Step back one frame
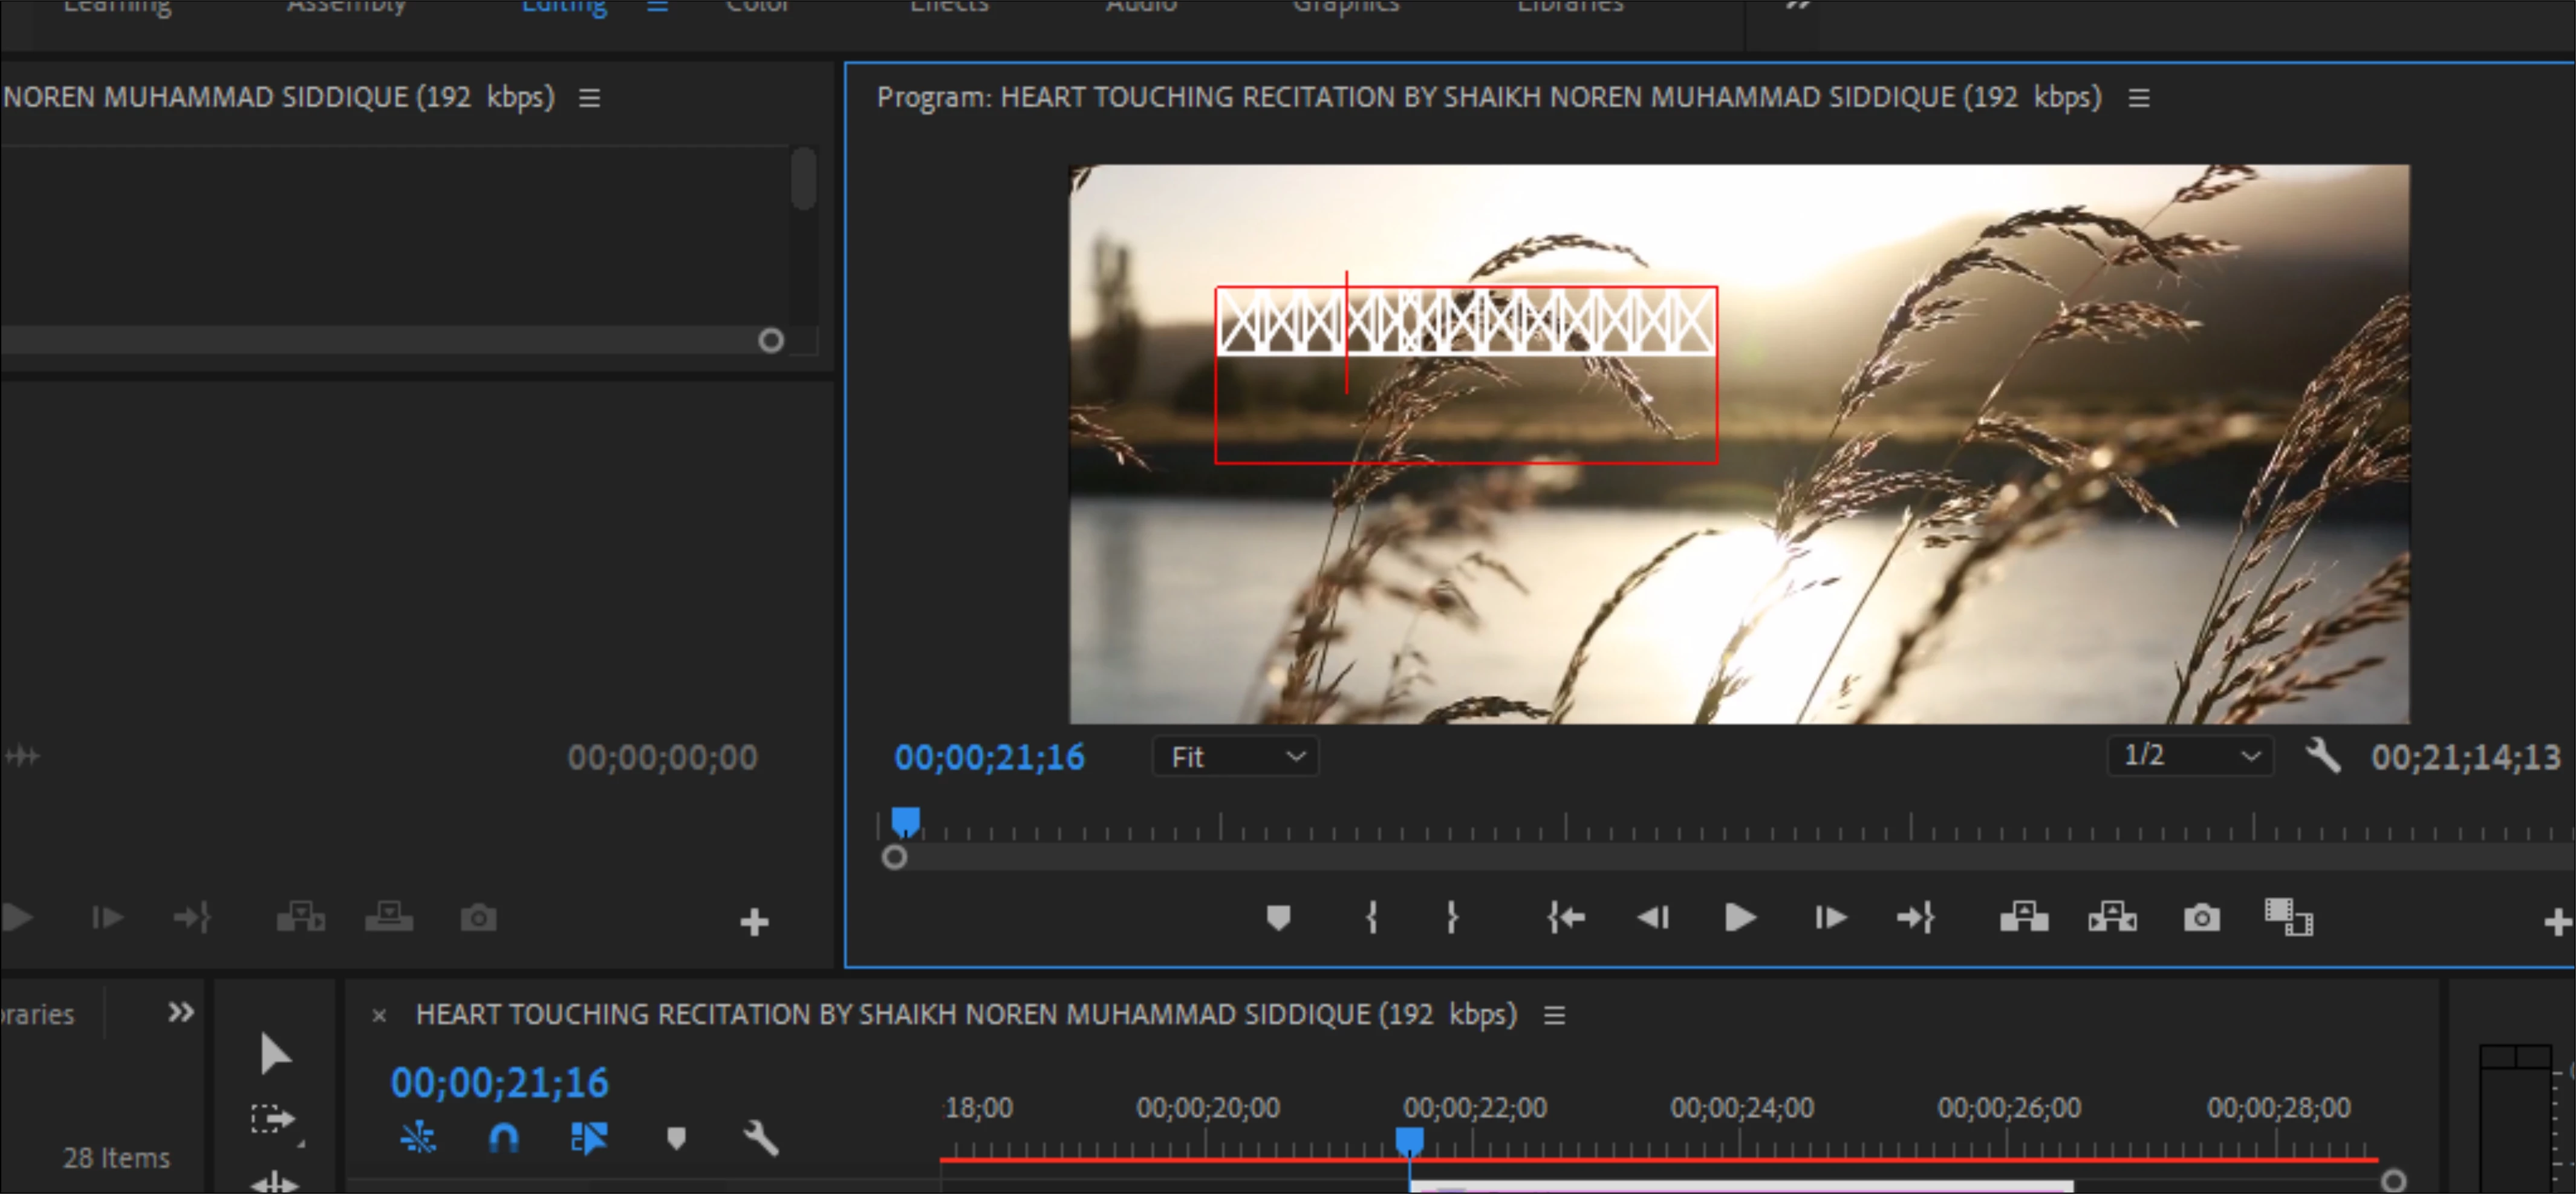The height and width of the screenshot is (1194, 2576). pos(1652,917)
